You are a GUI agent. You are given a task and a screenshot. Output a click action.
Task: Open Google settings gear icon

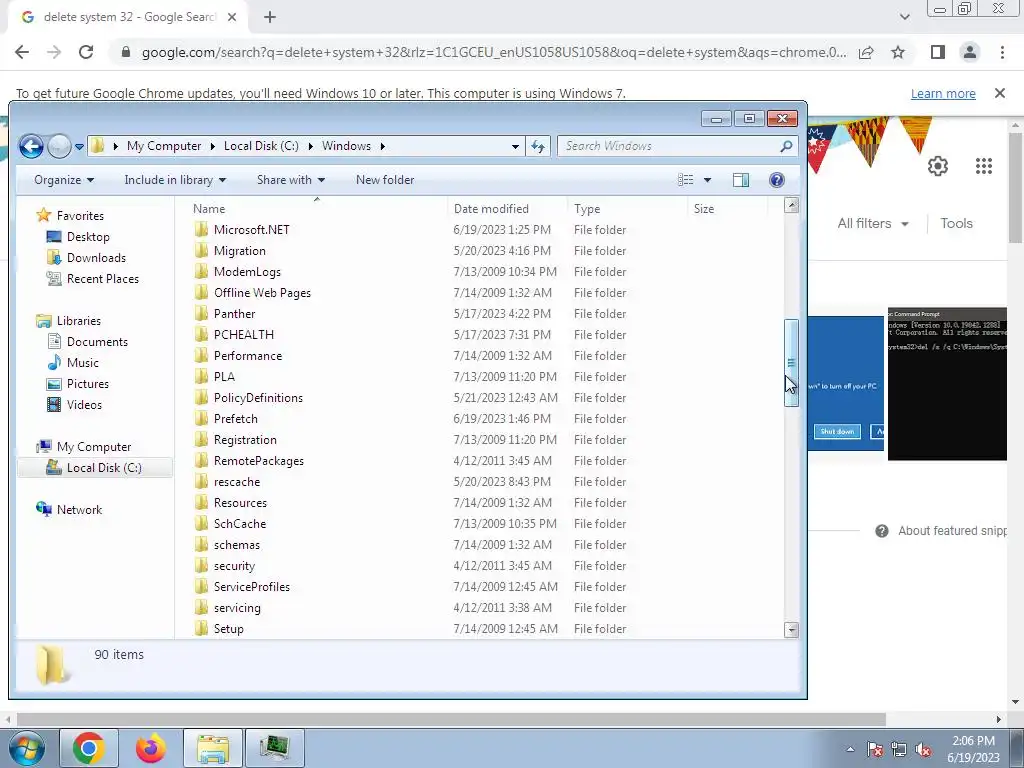(938, 166)
